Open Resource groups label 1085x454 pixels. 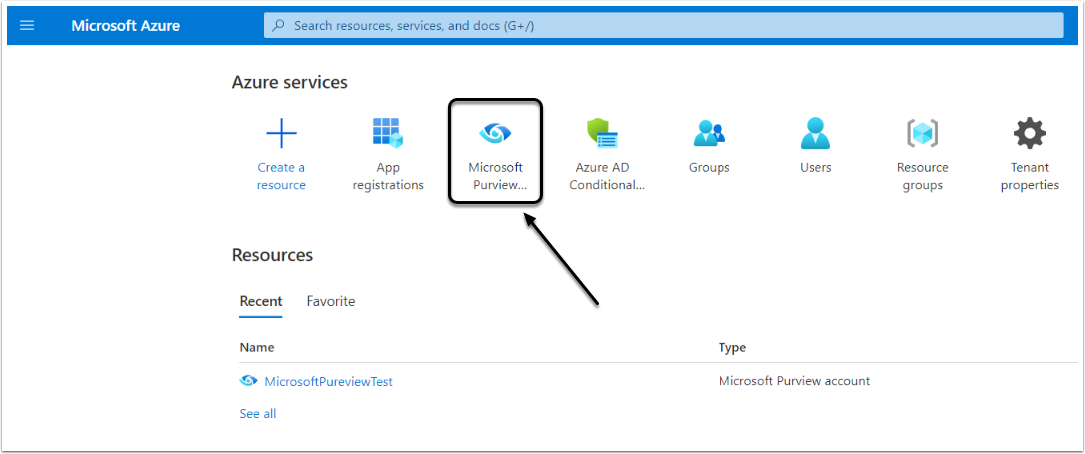[922, 176]
